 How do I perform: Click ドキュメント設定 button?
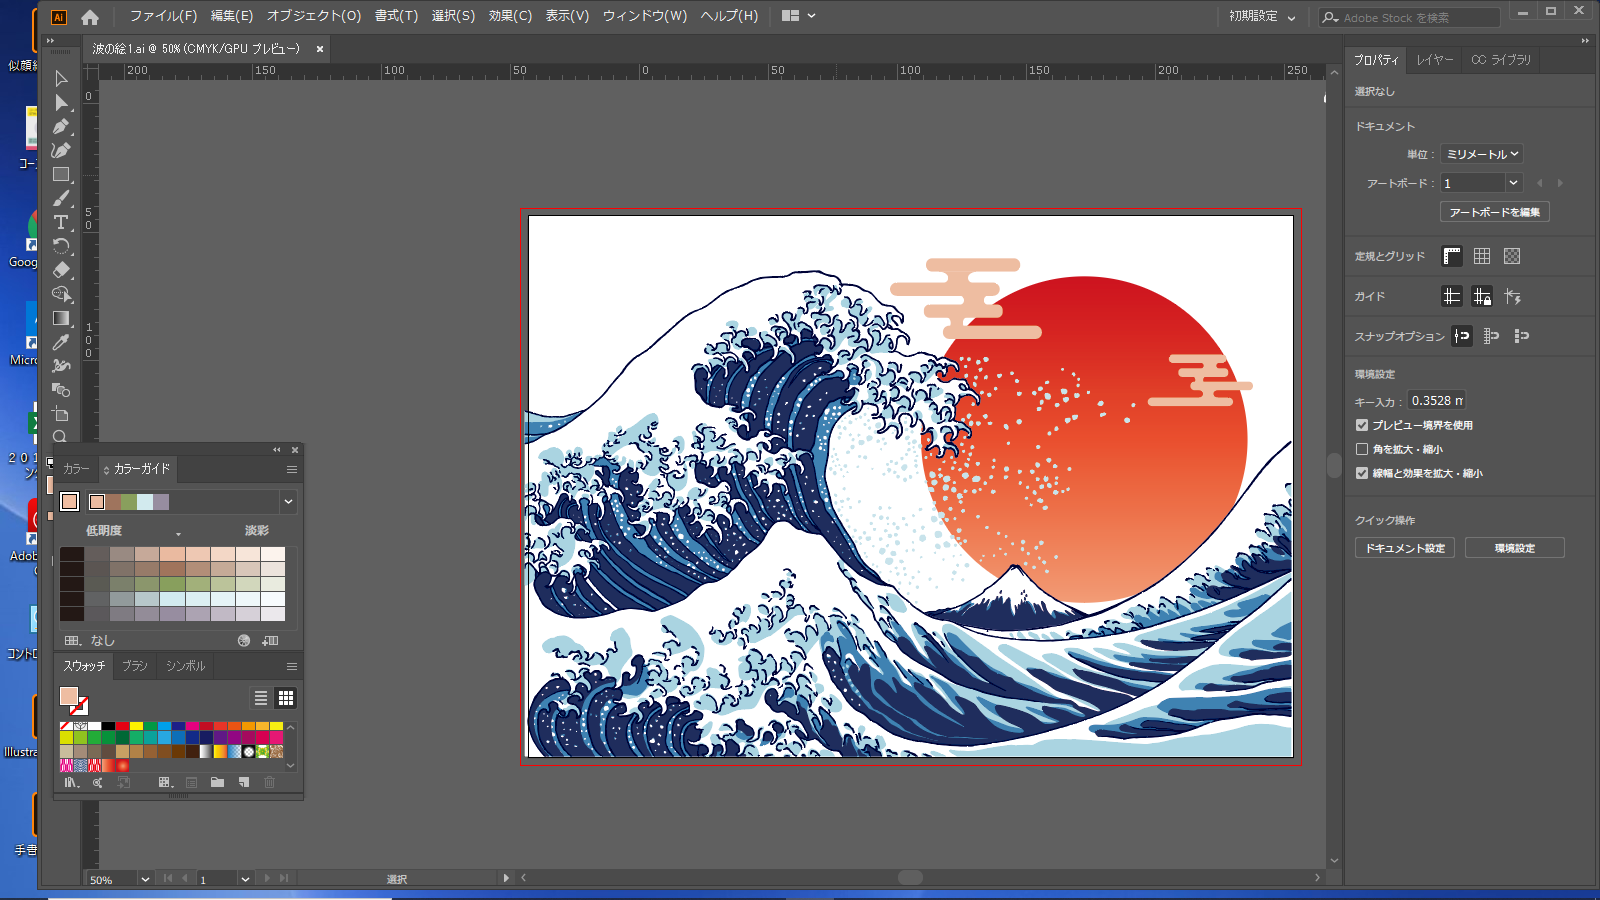[1405, 548]
